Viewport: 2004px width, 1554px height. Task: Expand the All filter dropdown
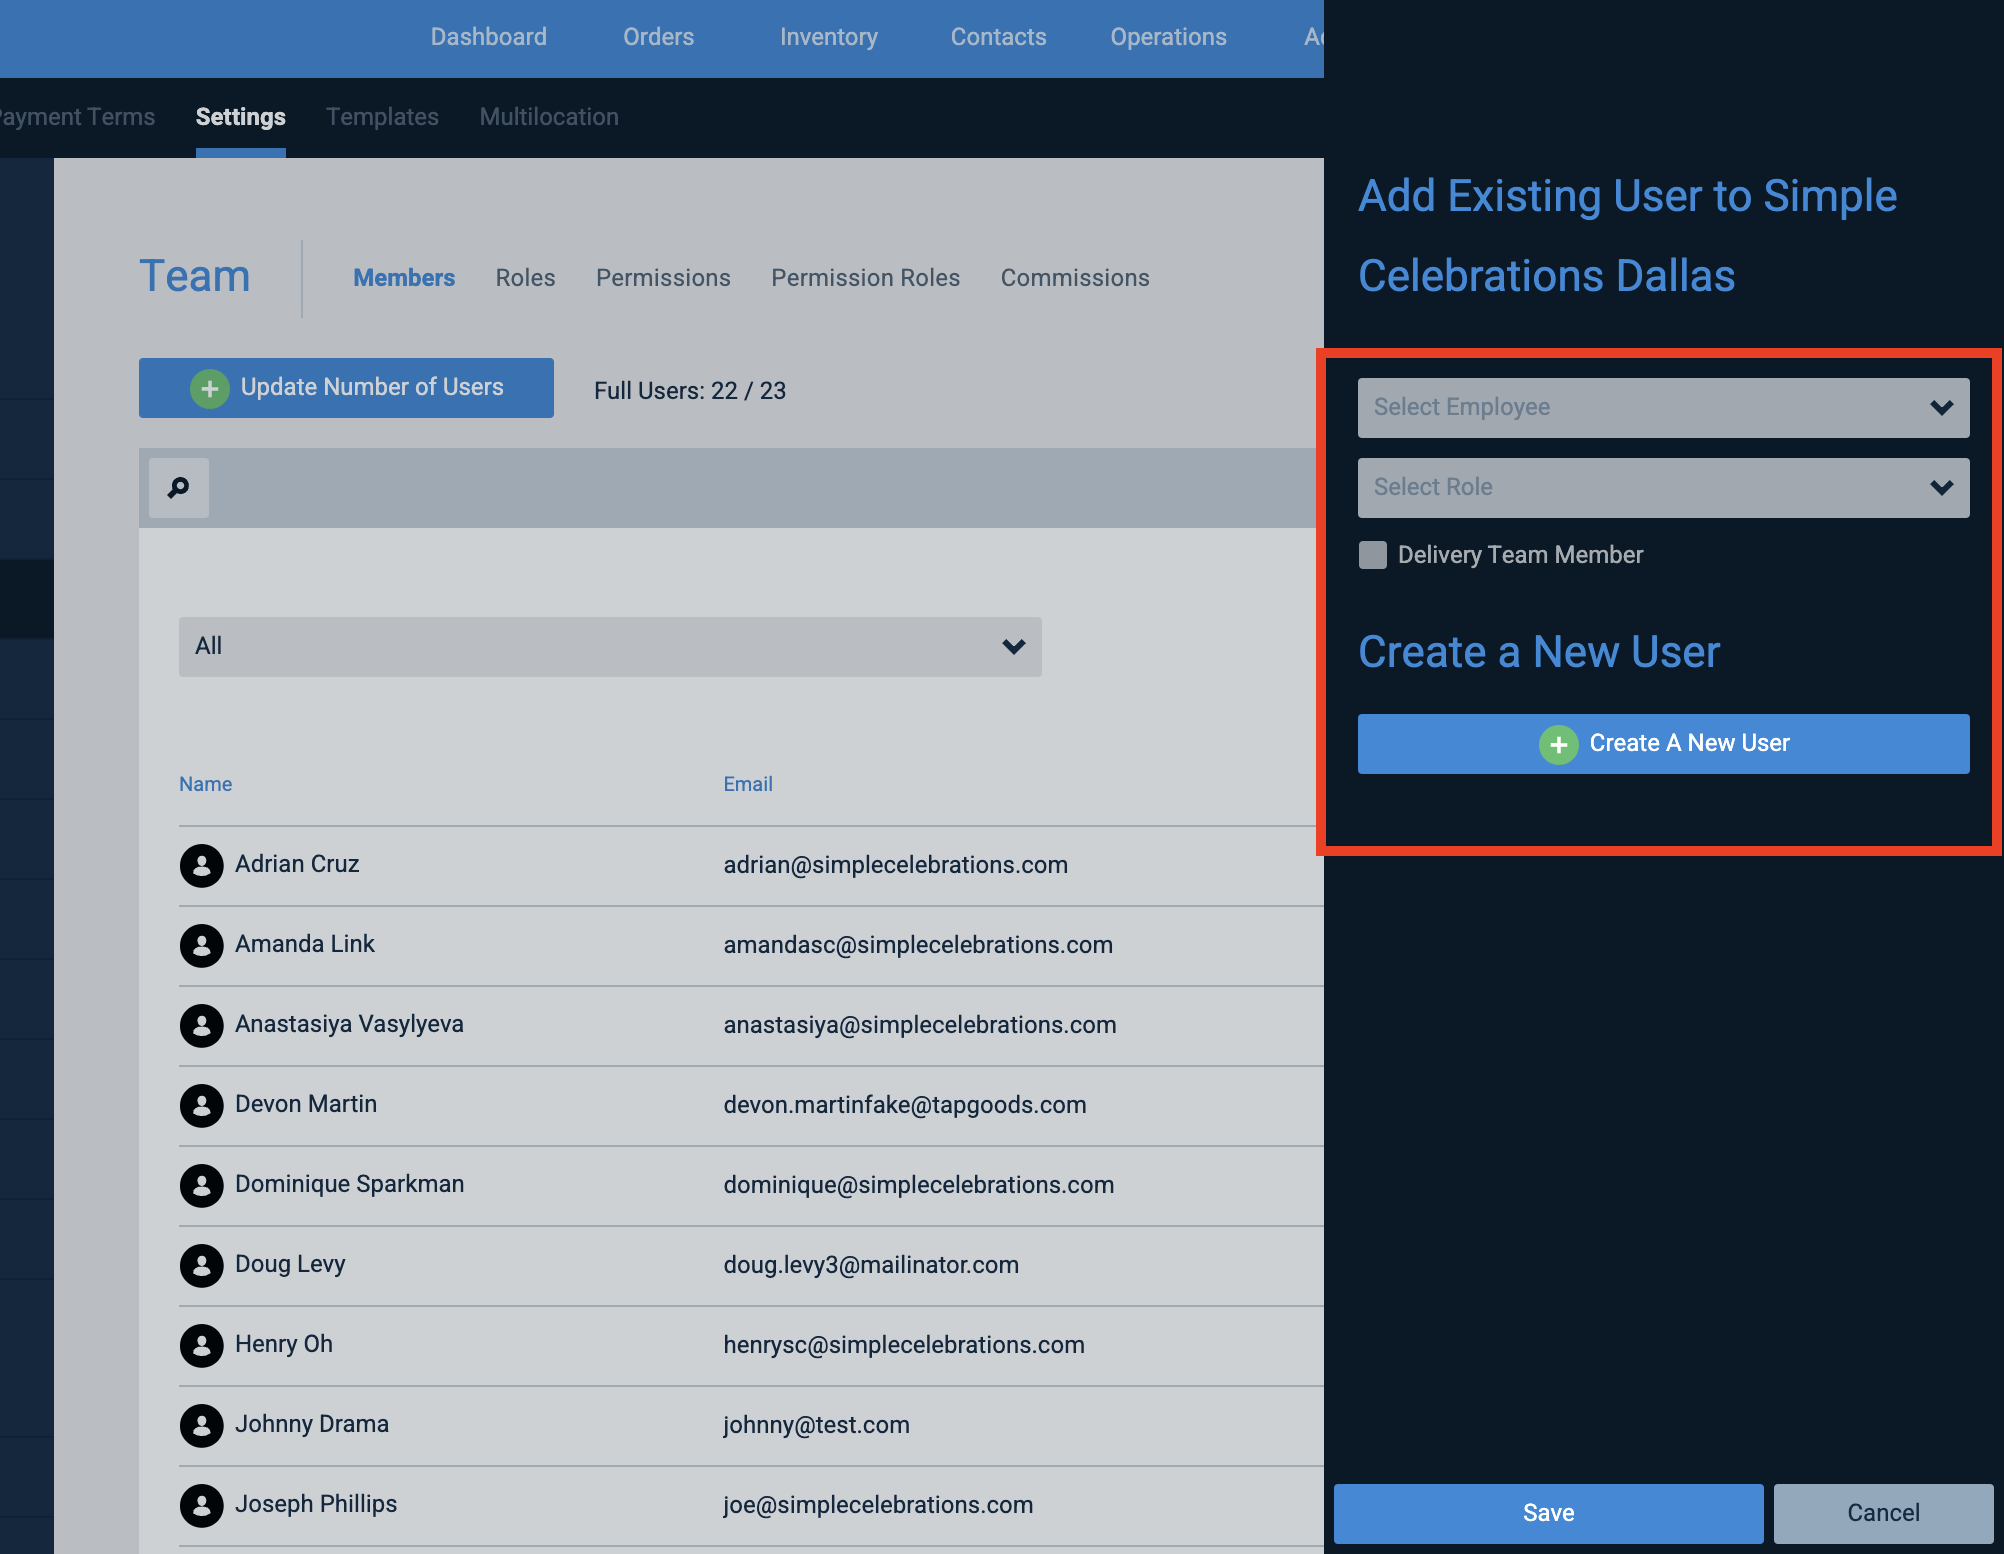point(610,647)
